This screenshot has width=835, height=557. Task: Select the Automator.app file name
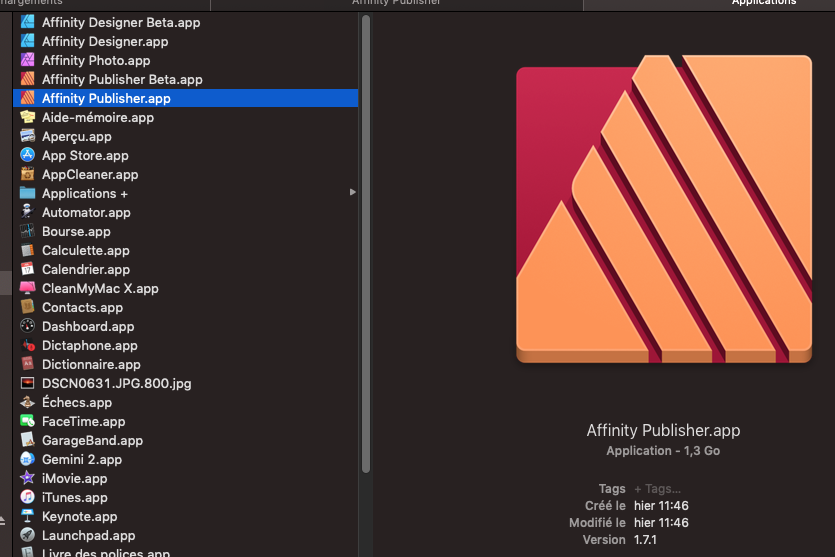[86, 212]
